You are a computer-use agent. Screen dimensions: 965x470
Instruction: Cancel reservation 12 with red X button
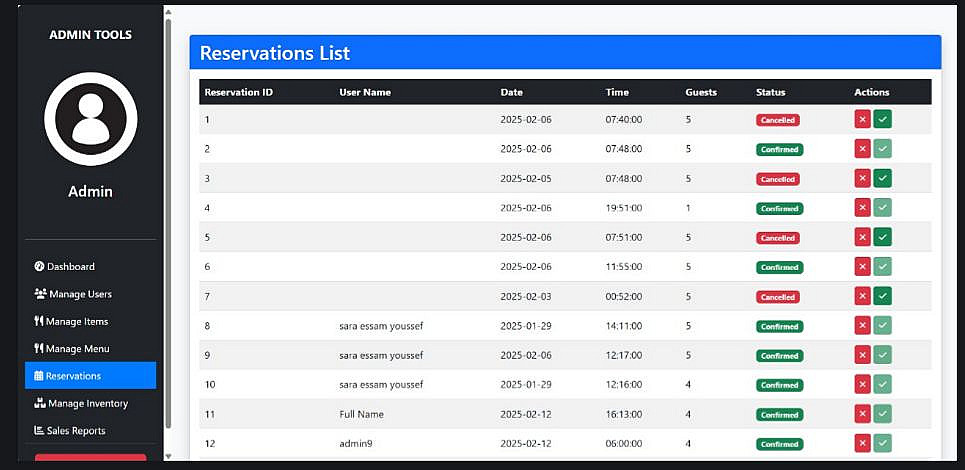point(862,444)
